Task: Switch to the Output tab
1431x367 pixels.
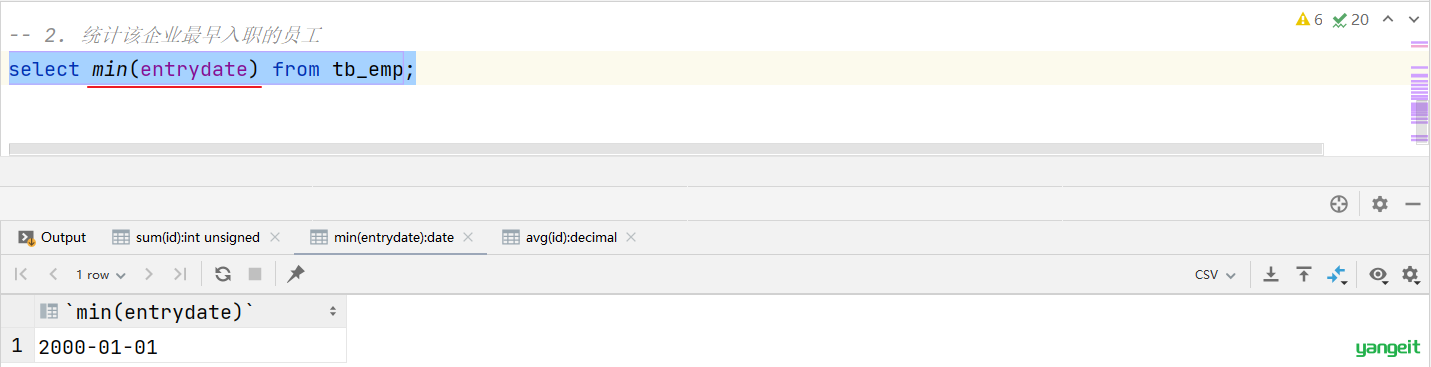Action: 53,237
